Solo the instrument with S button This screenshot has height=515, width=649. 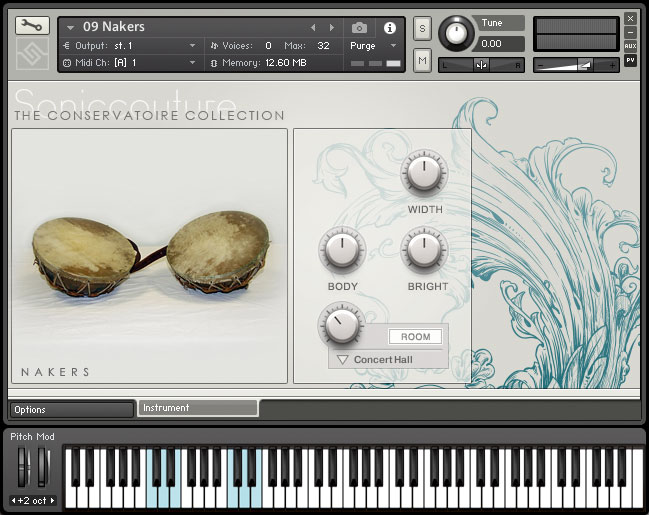[x=422, y=29]
